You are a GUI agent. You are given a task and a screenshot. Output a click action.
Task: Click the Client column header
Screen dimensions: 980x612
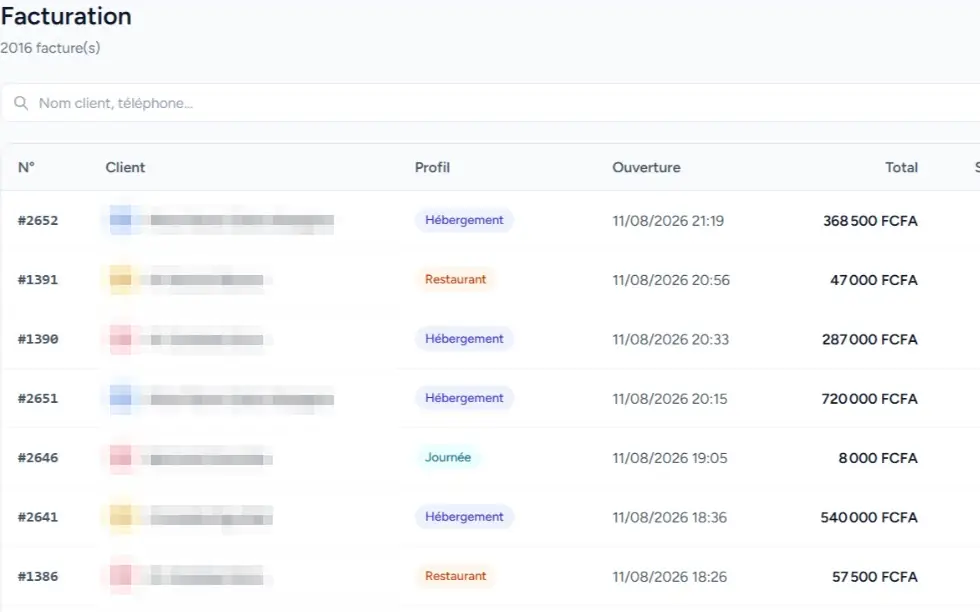pos(125,168)
